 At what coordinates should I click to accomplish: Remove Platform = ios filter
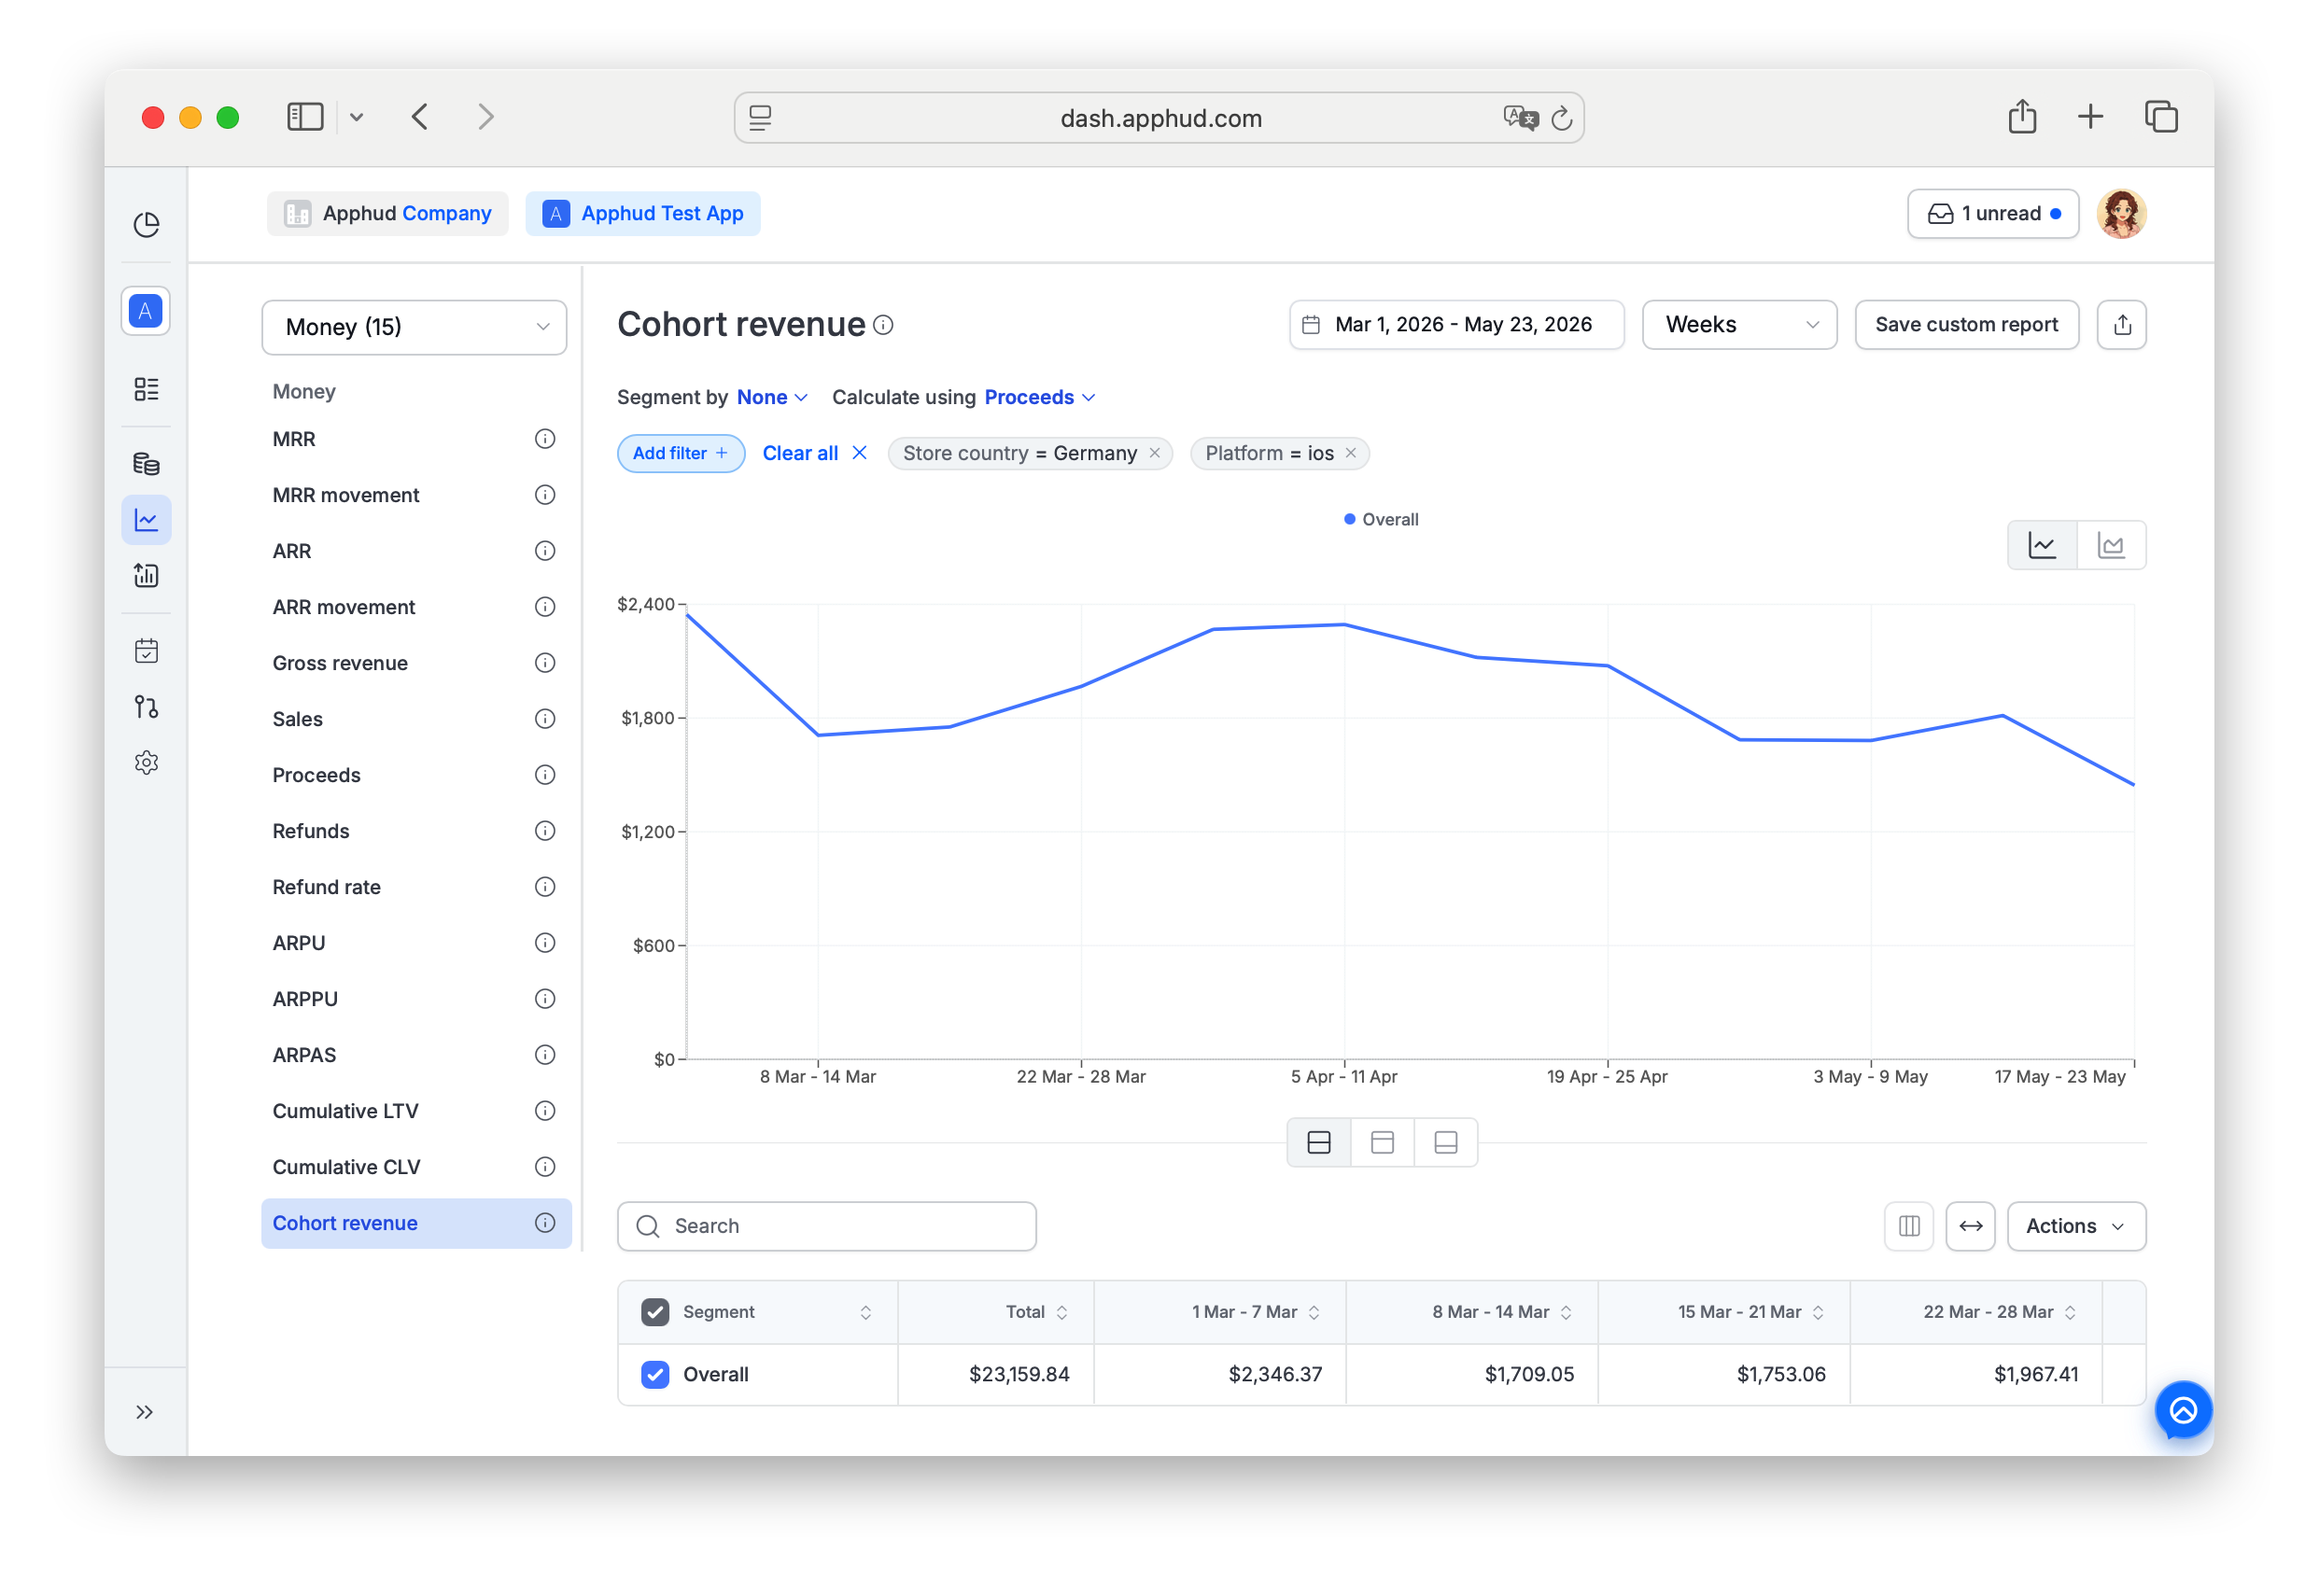pos(1352,454)
